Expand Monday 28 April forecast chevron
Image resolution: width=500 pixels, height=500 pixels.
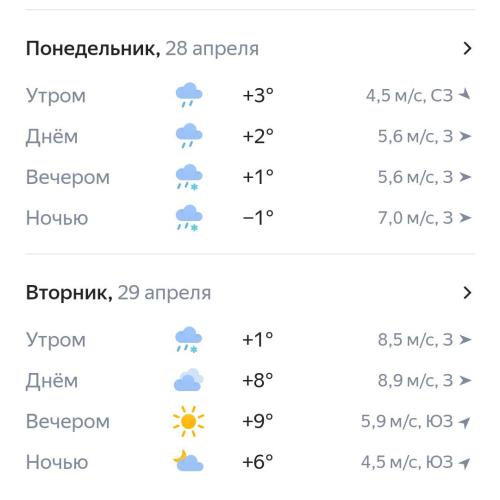pyautogui.click(x=468, y=49)
